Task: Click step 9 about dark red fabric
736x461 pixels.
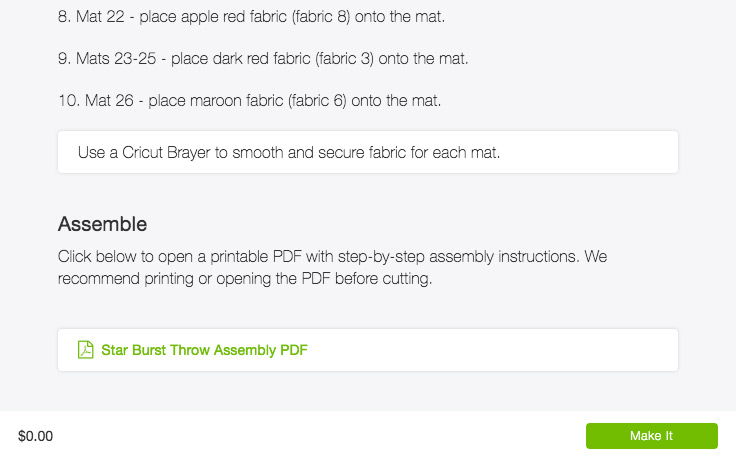Action: (x=263, y=59)
